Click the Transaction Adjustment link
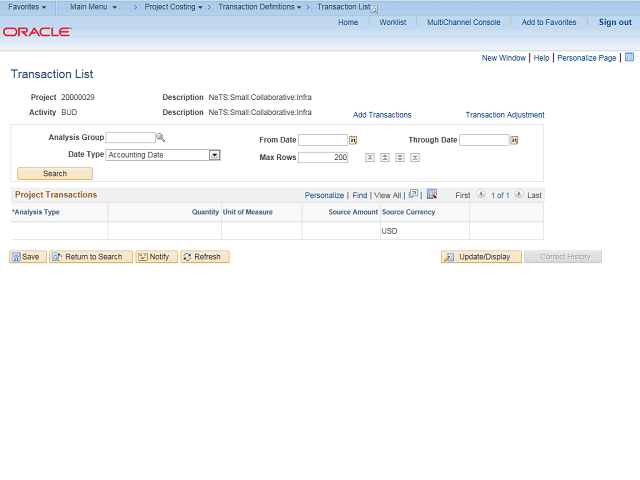Viewport: 640px width, 480px height. pos(505,115)
